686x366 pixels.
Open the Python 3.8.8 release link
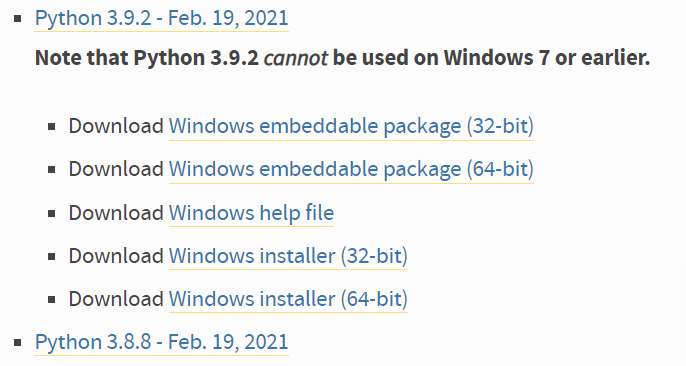[161, 342]
